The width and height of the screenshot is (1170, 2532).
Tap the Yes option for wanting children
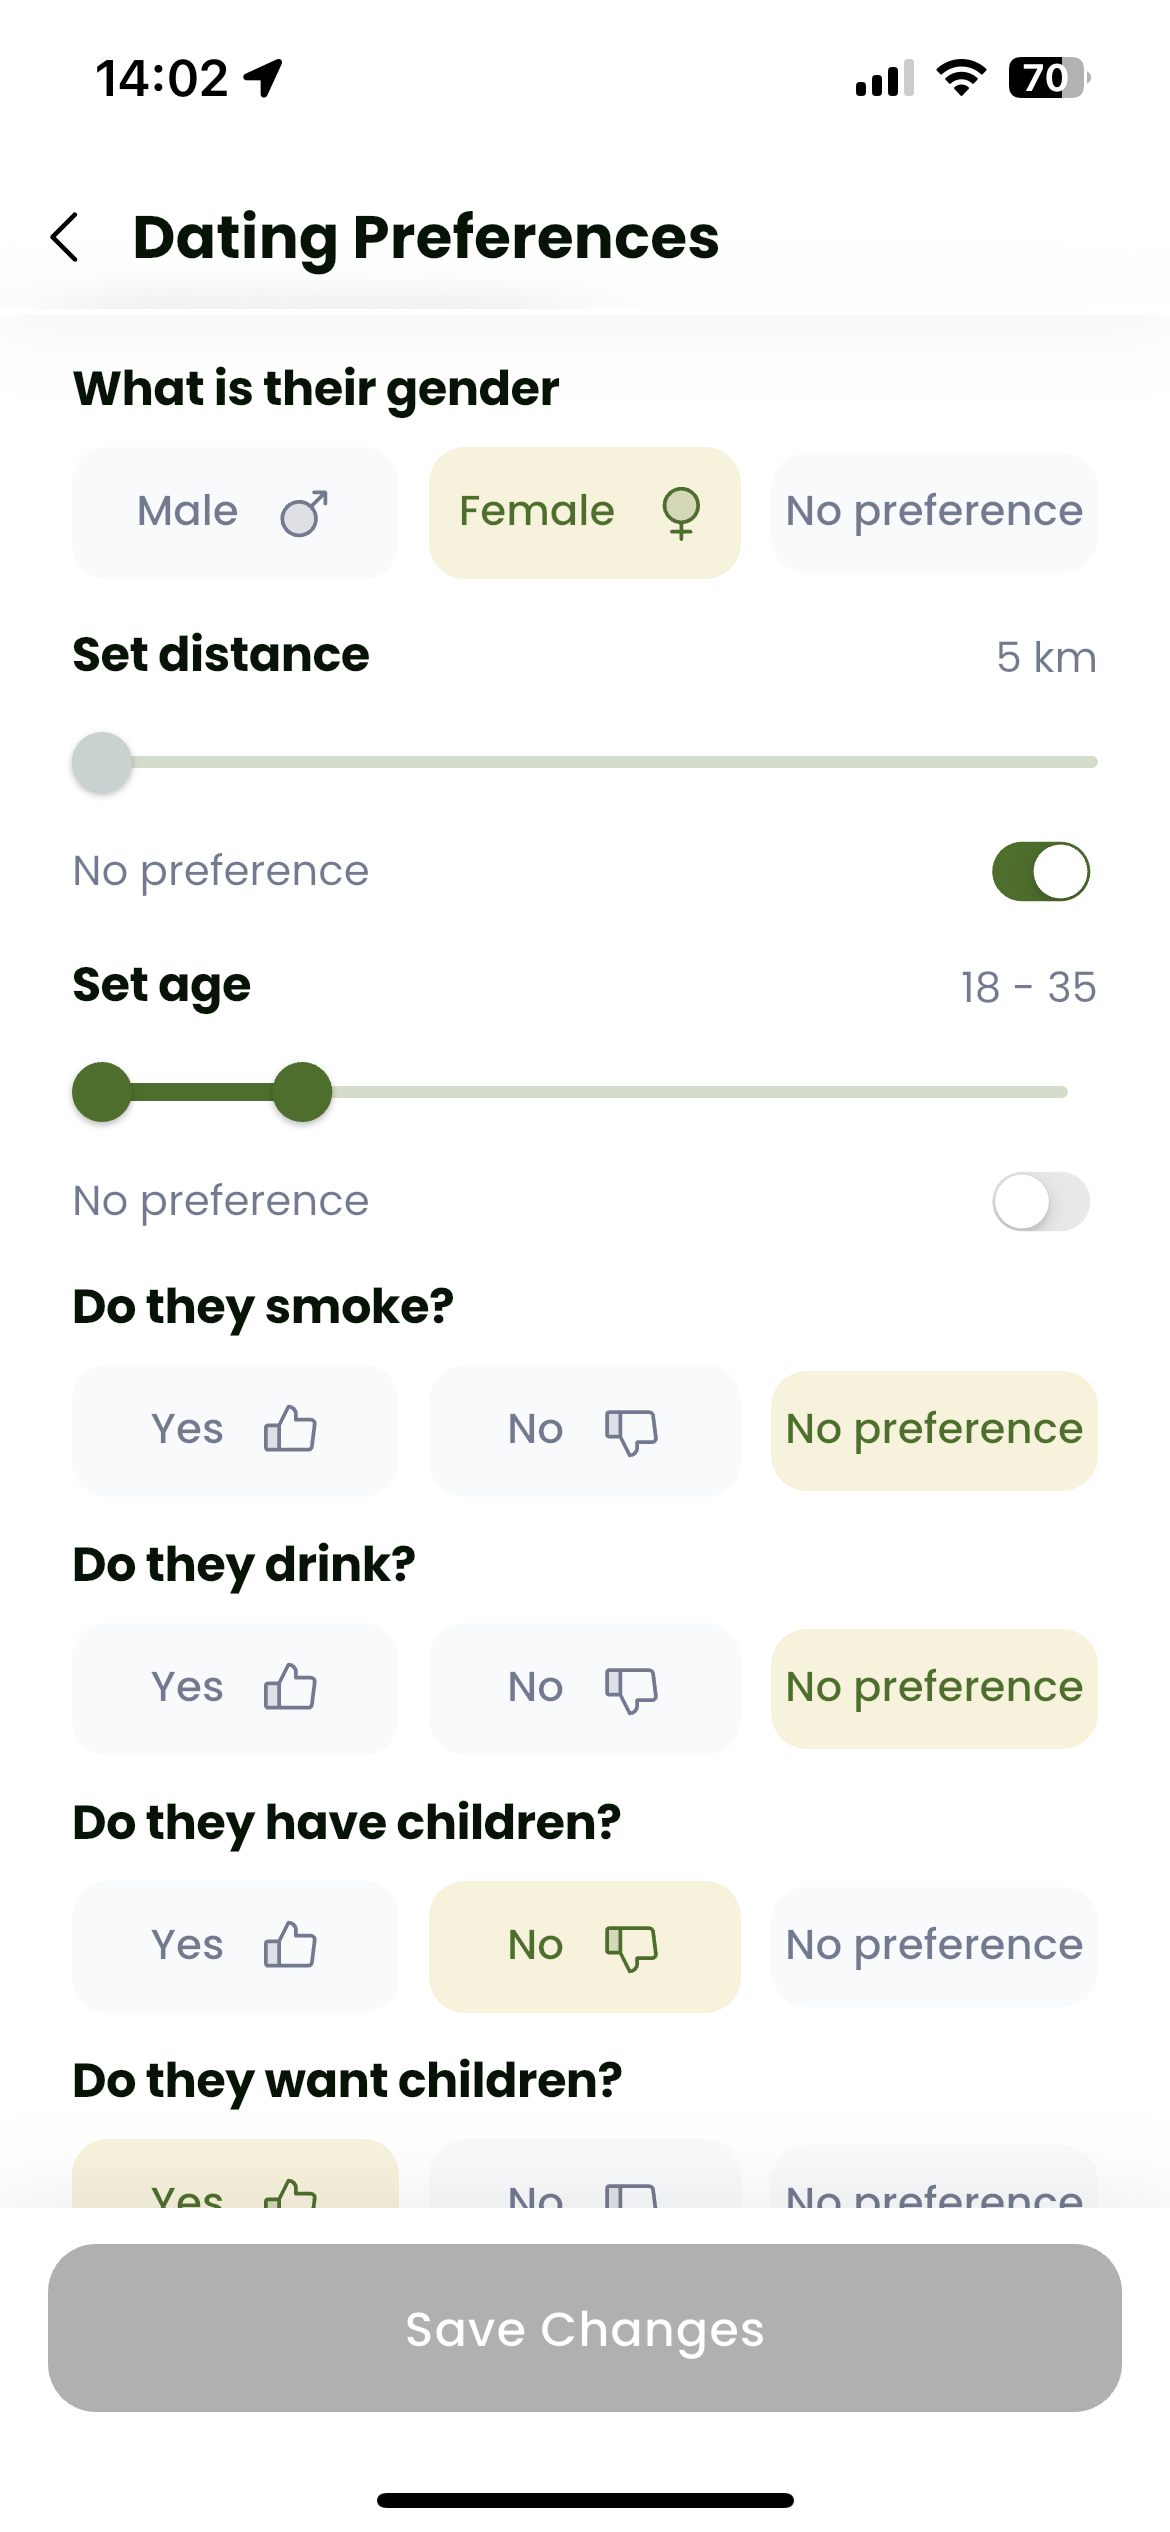pos(235,2174)
